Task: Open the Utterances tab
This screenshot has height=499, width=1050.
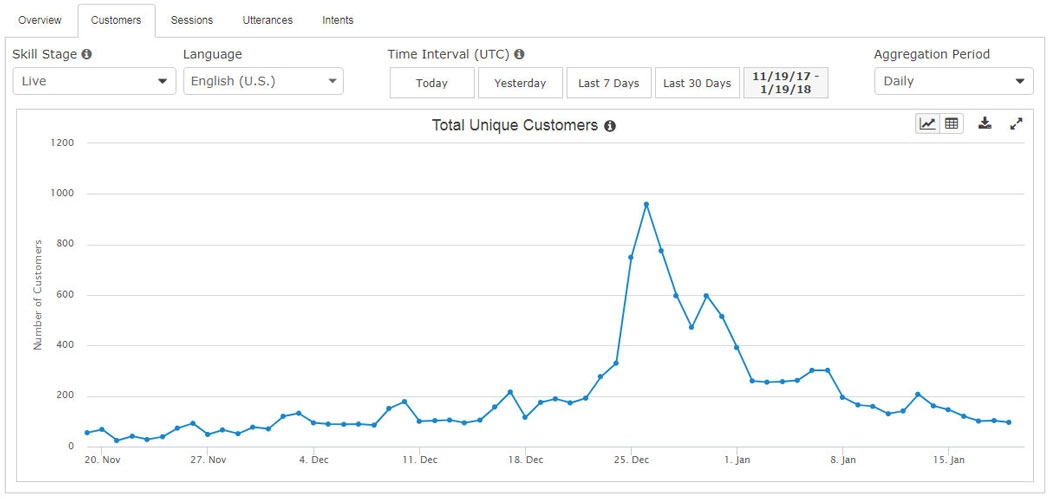Action: 267,20
